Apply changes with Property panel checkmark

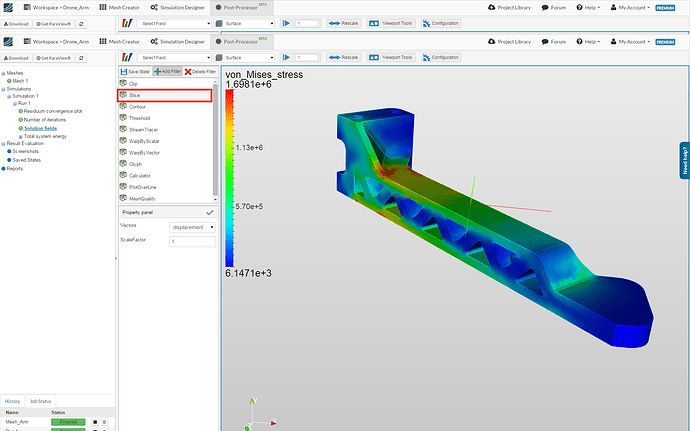pos(209,213)
